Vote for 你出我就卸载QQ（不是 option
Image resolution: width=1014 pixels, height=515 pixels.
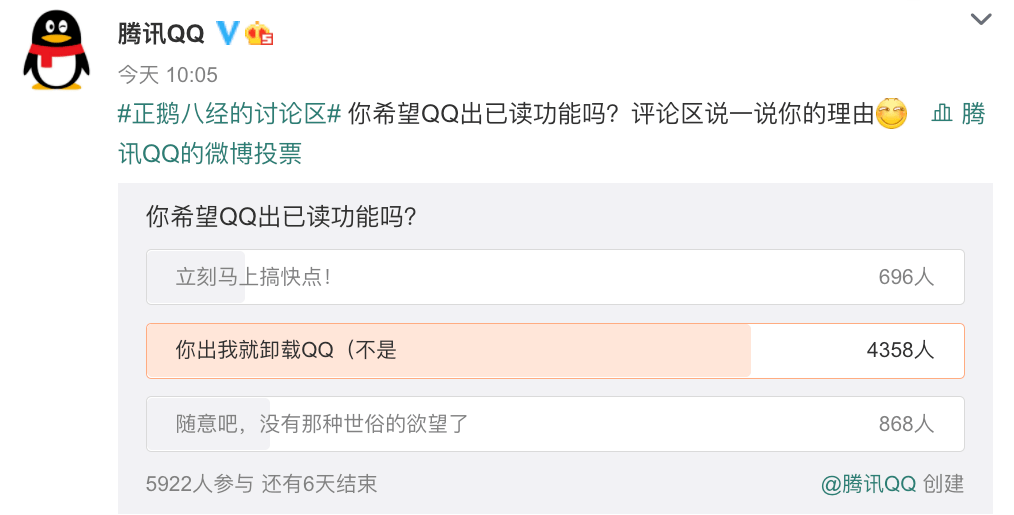pos(555,351)
